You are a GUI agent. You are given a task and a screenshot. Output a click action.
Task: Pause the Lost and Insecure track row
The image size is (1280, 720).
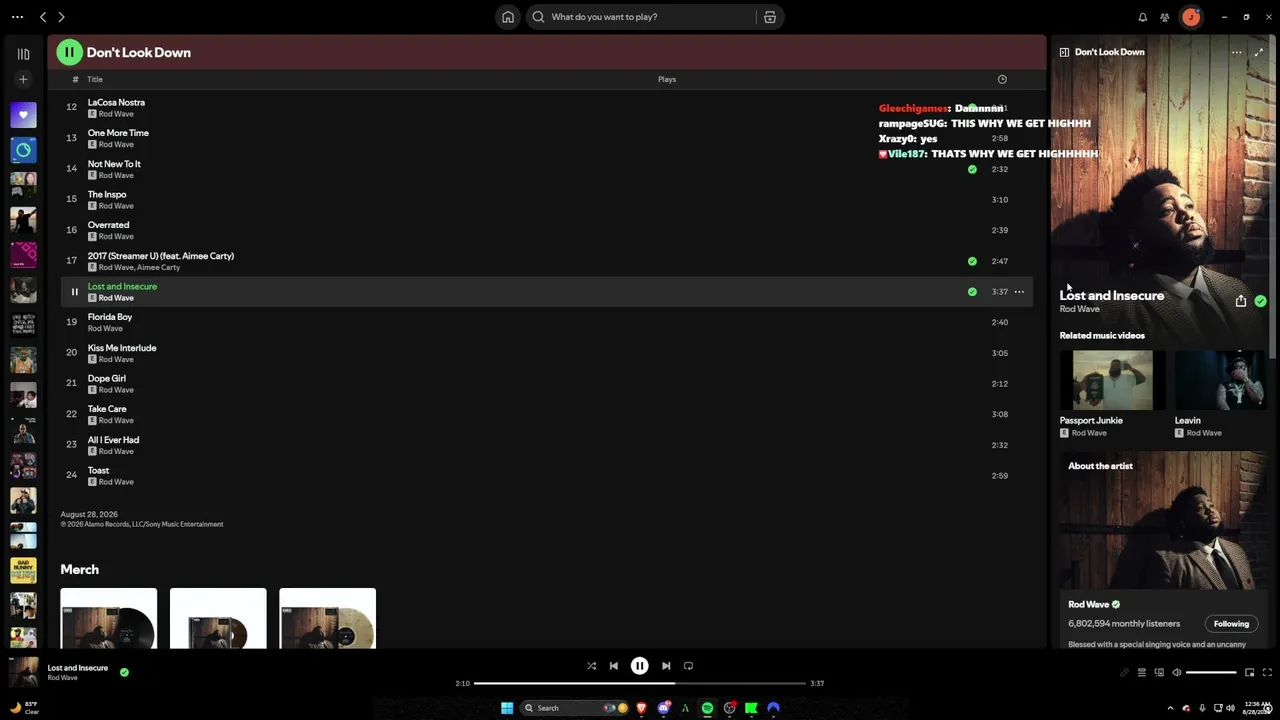(74, 292)
